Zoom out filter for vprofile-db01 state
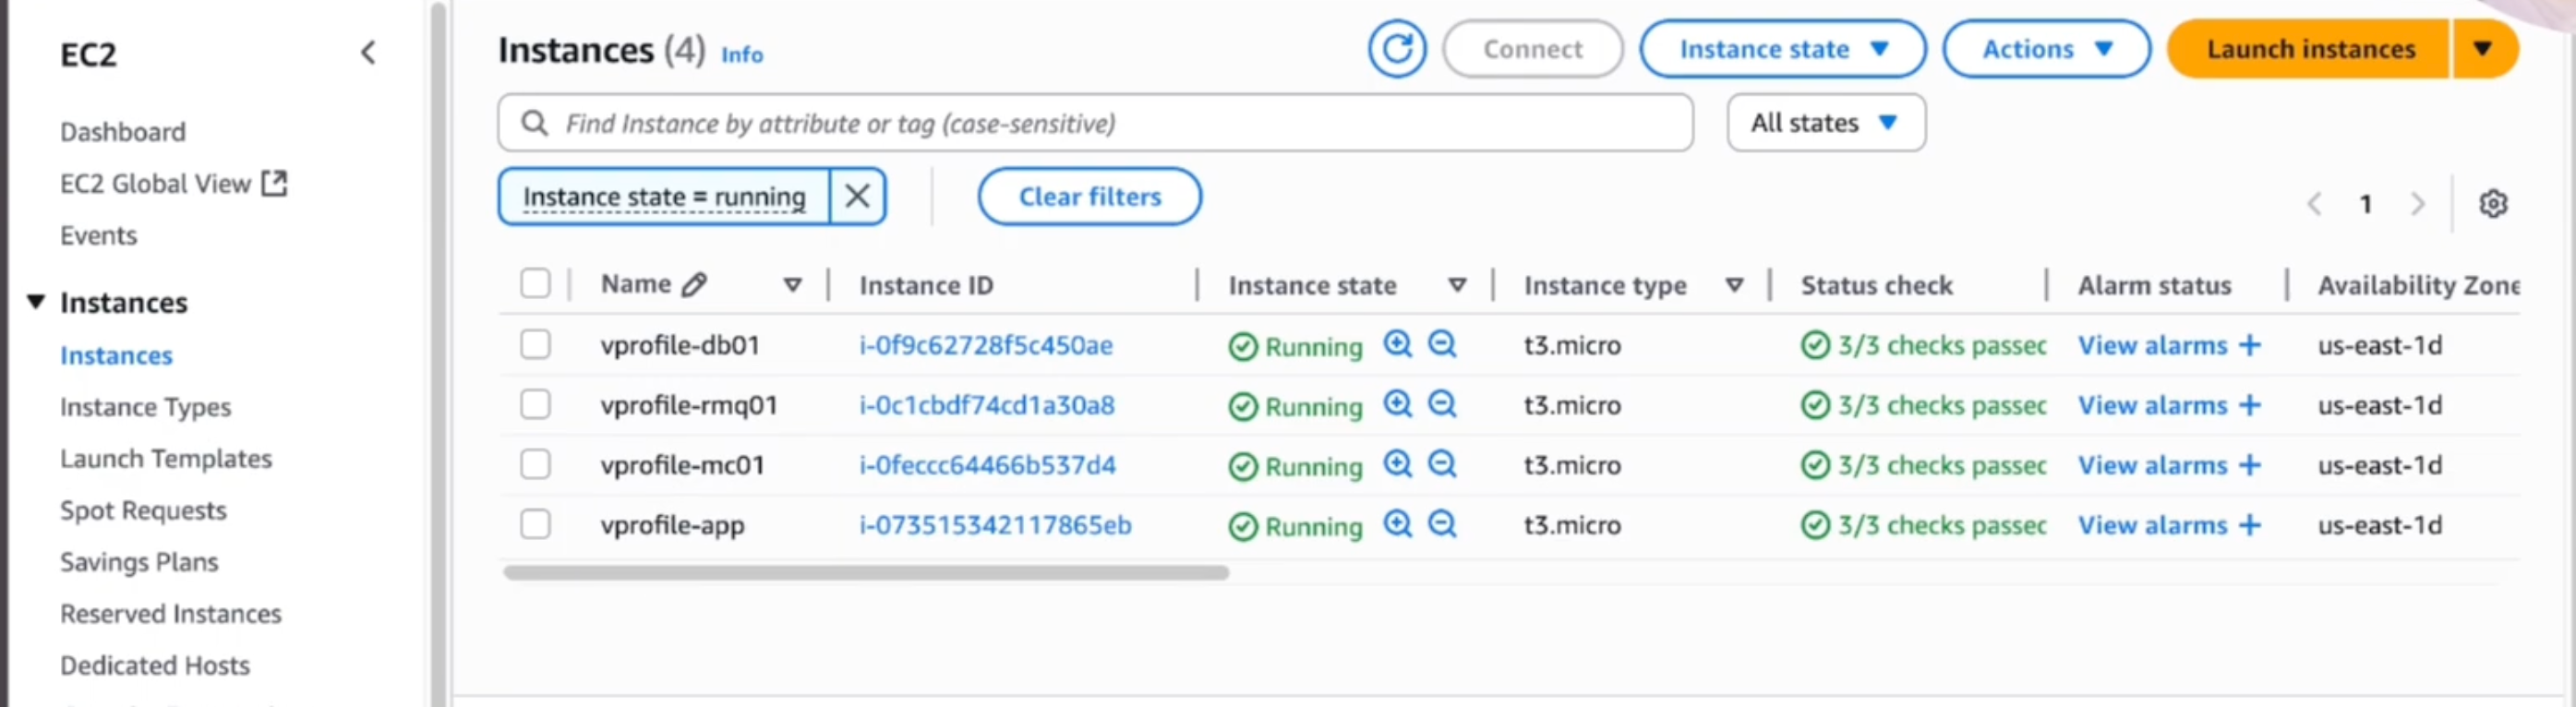Viewport: 2576px width, 707px height. point(1442,345)
